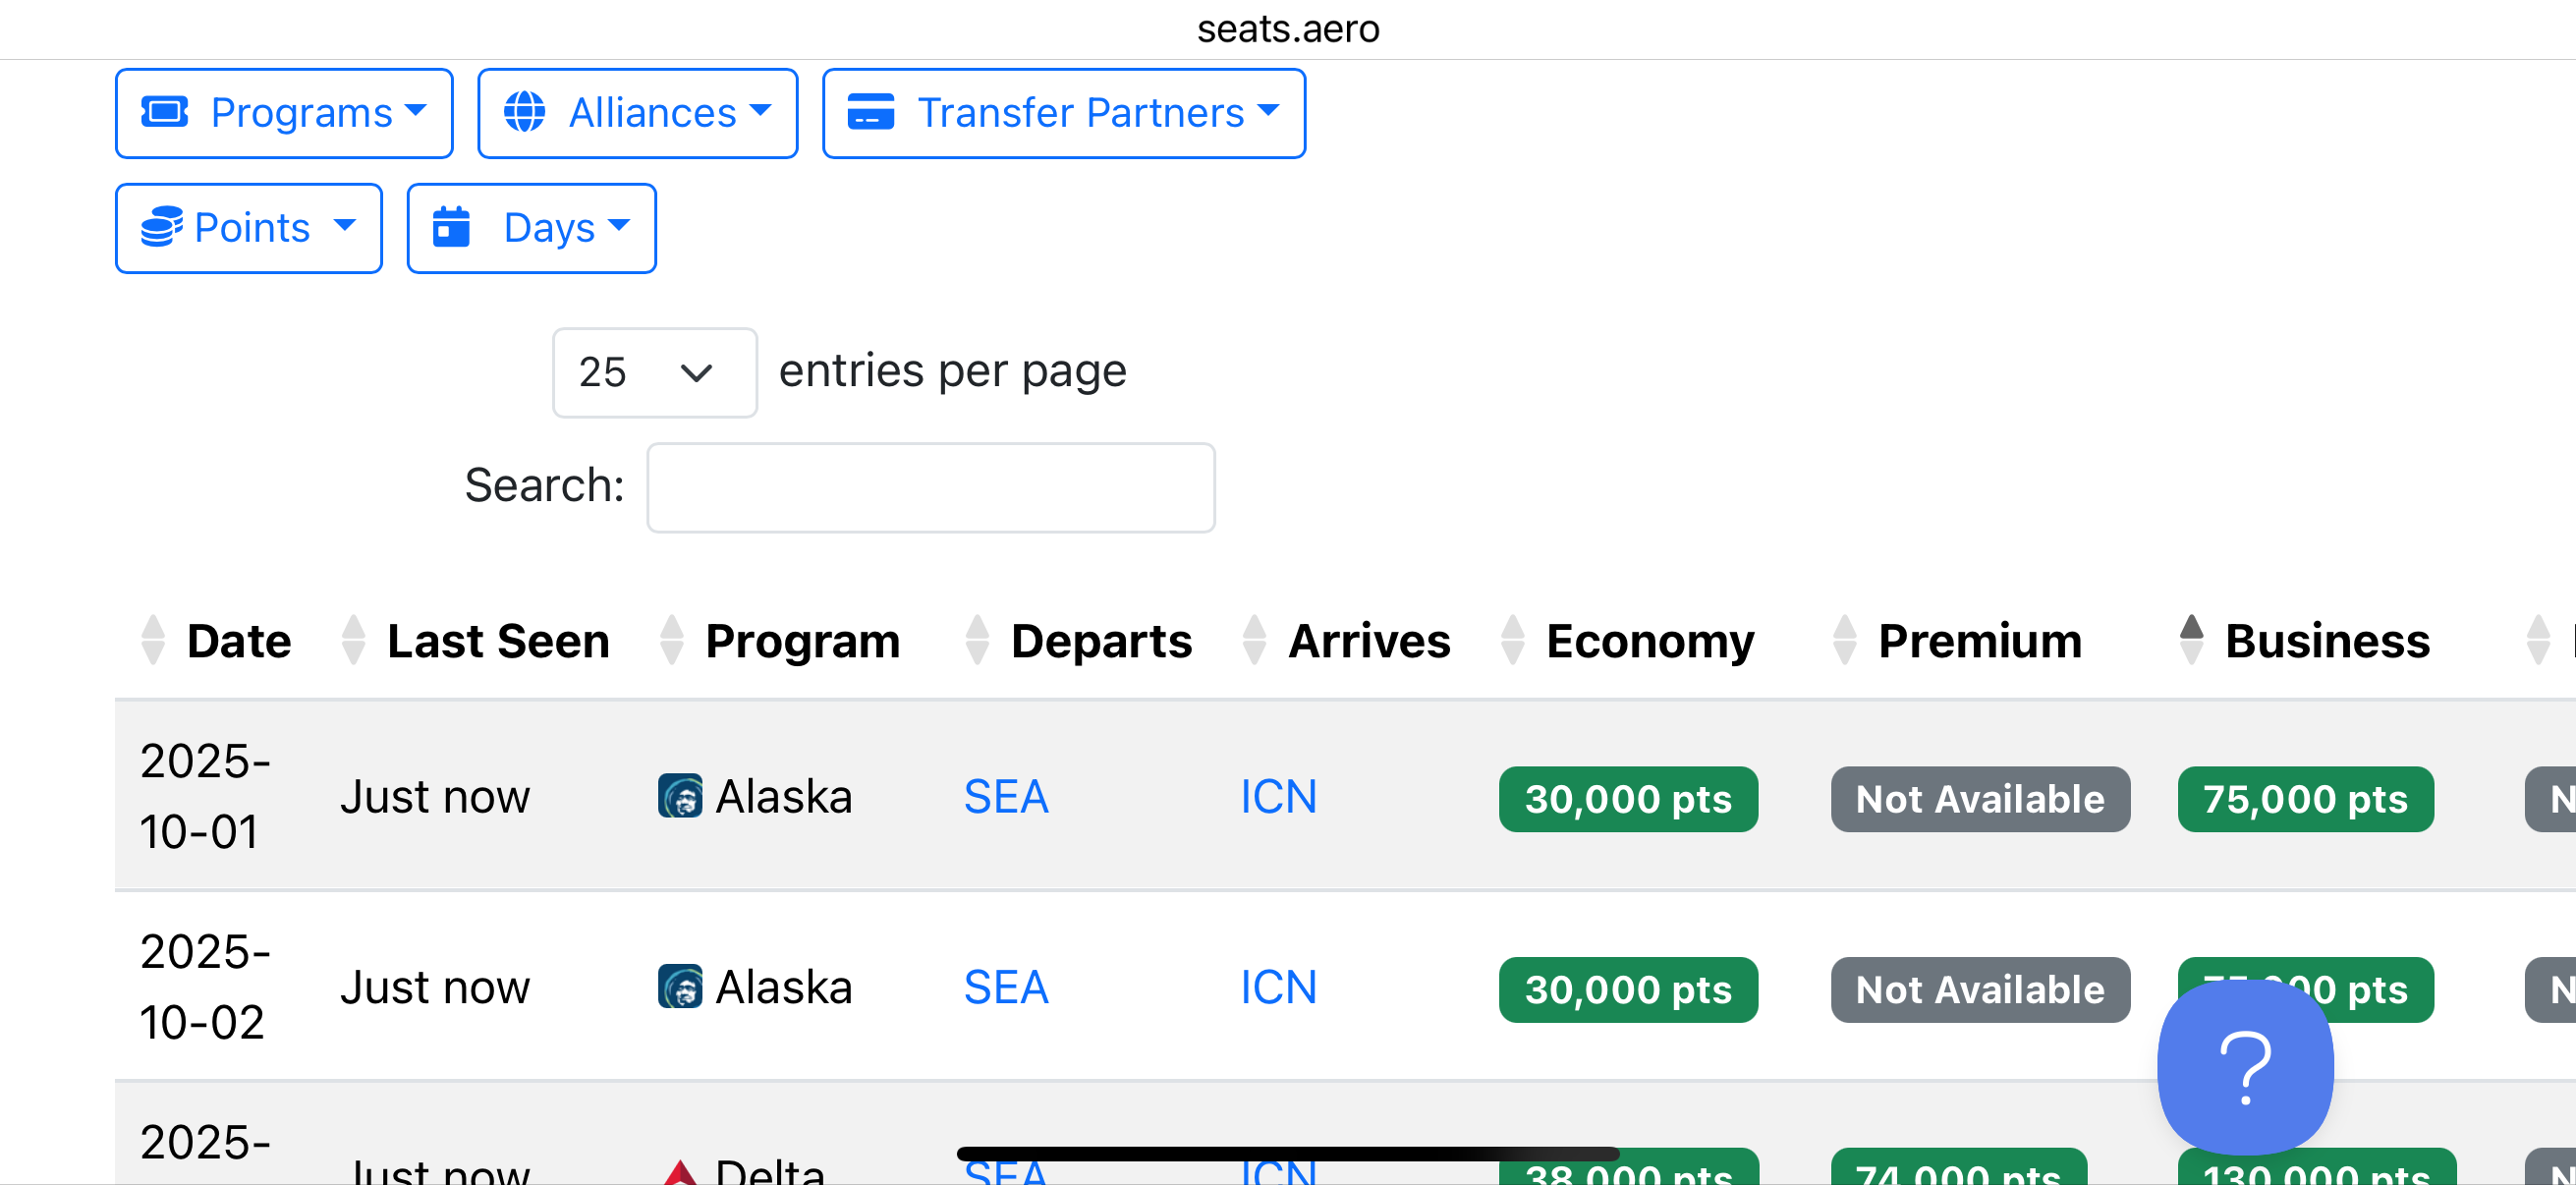Sort by Arrives column arrows
Image resolution: width=2576 pixels, height=1185 pixels.
click(1254, 640)
